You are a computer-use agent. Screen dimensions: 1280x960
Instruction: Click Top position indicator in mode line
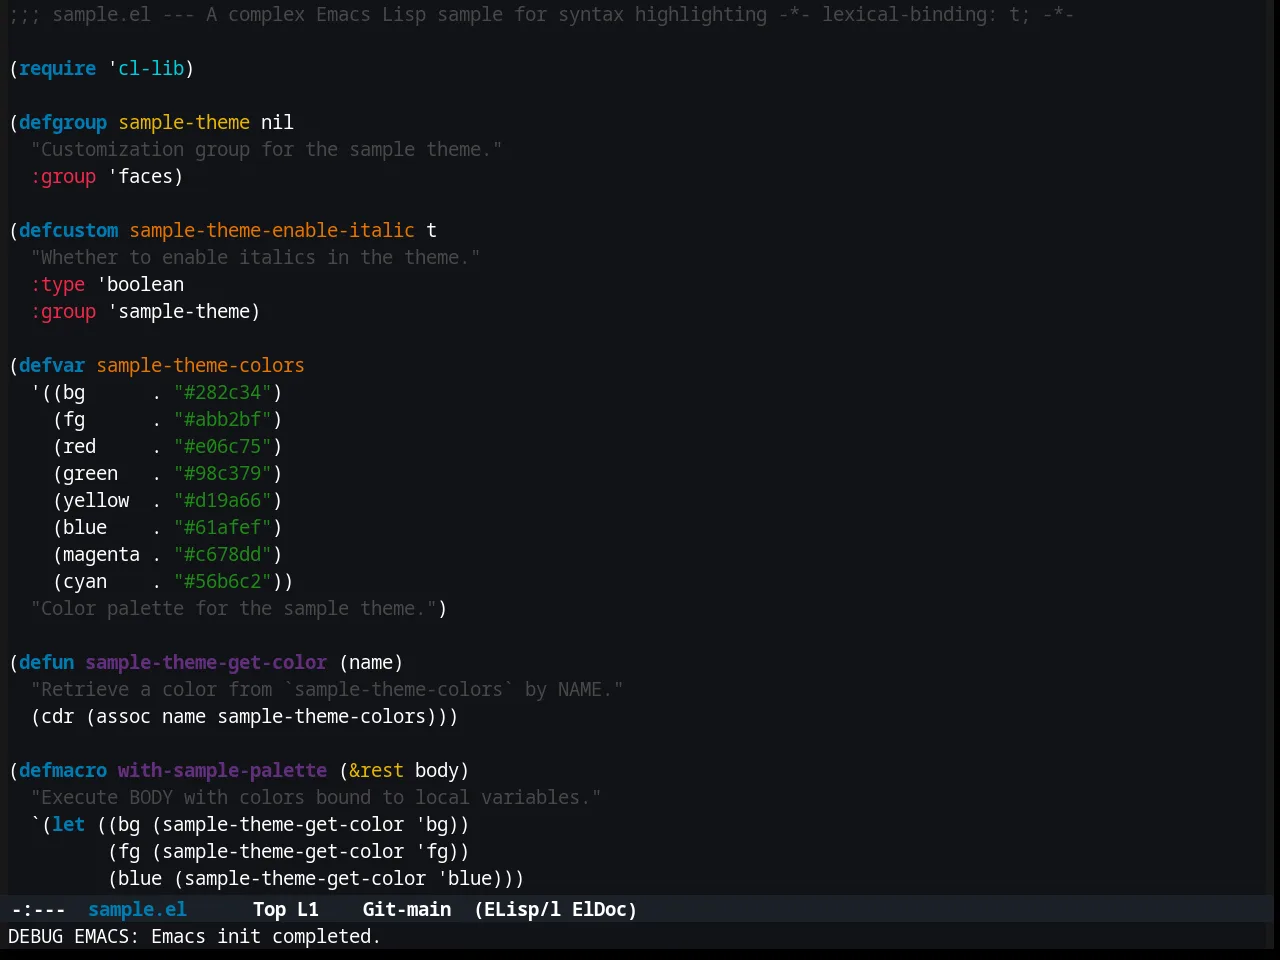tap(269, 909)
